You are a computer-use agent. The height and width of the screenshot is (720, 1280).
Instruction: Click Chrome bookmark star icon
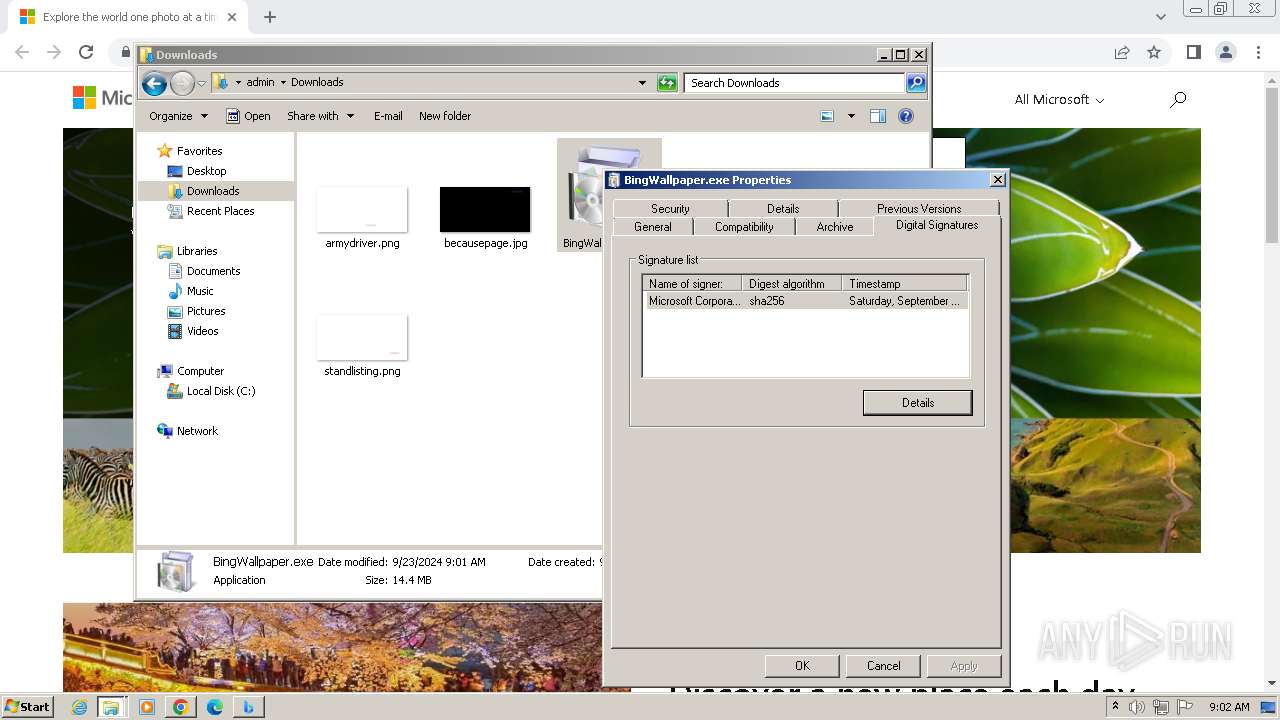click(1154, 52)
